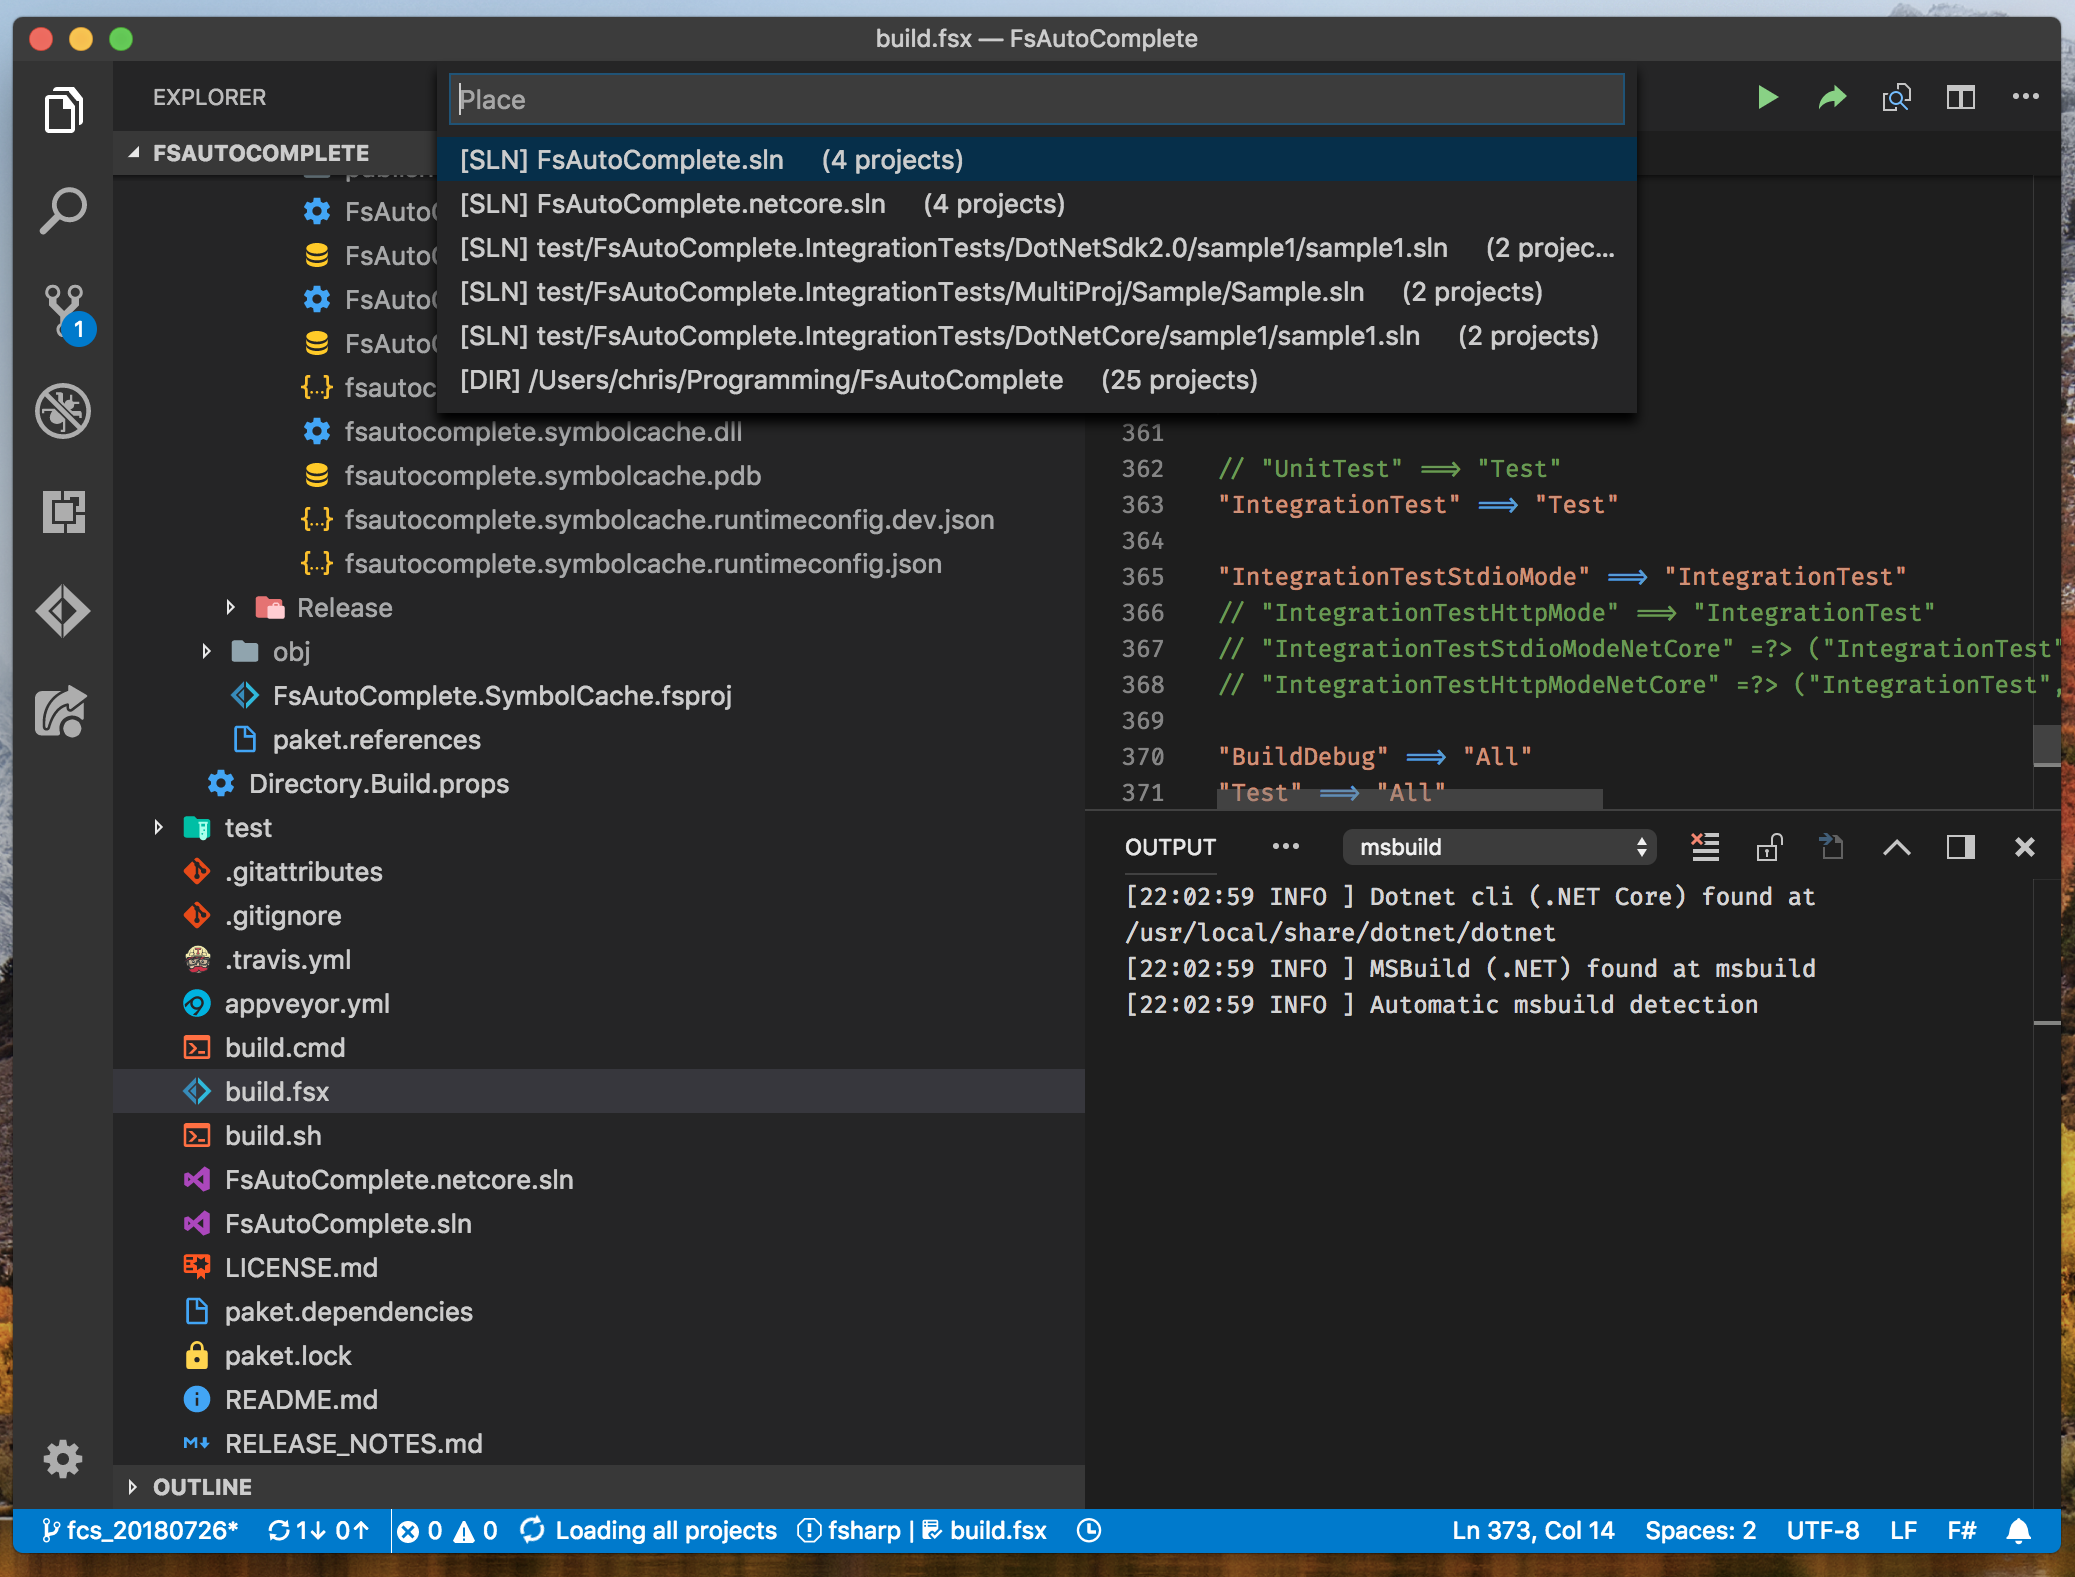2075x1577 pixels.
Task: Click the editor horizontal scrollbar
Action: click(x=1409, y=798)
